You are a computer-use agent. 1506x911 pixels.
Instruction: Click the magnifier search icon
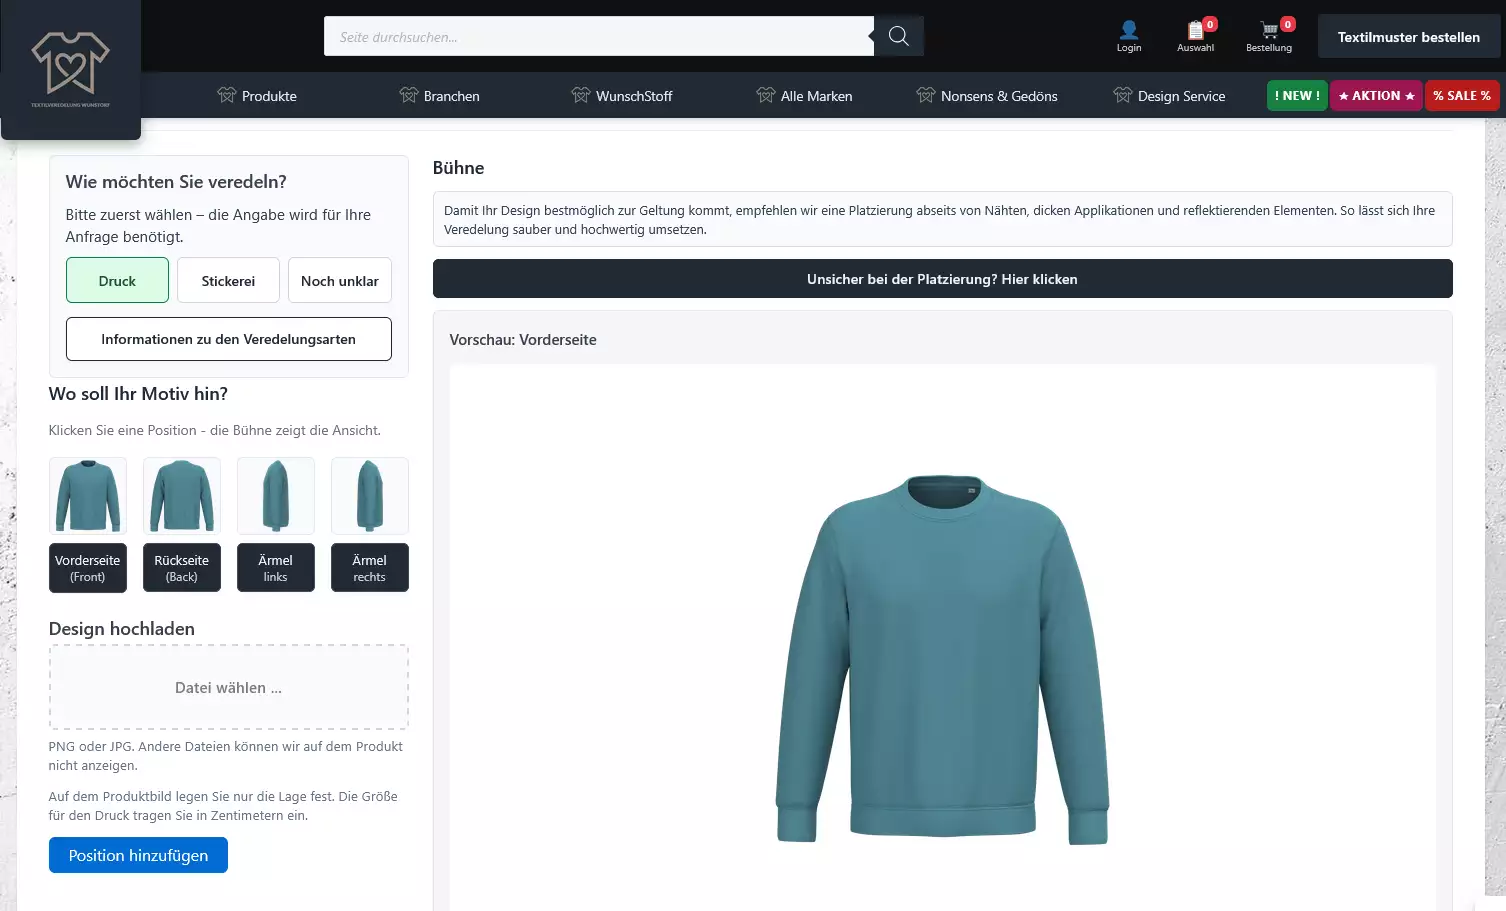coord(898,36)
